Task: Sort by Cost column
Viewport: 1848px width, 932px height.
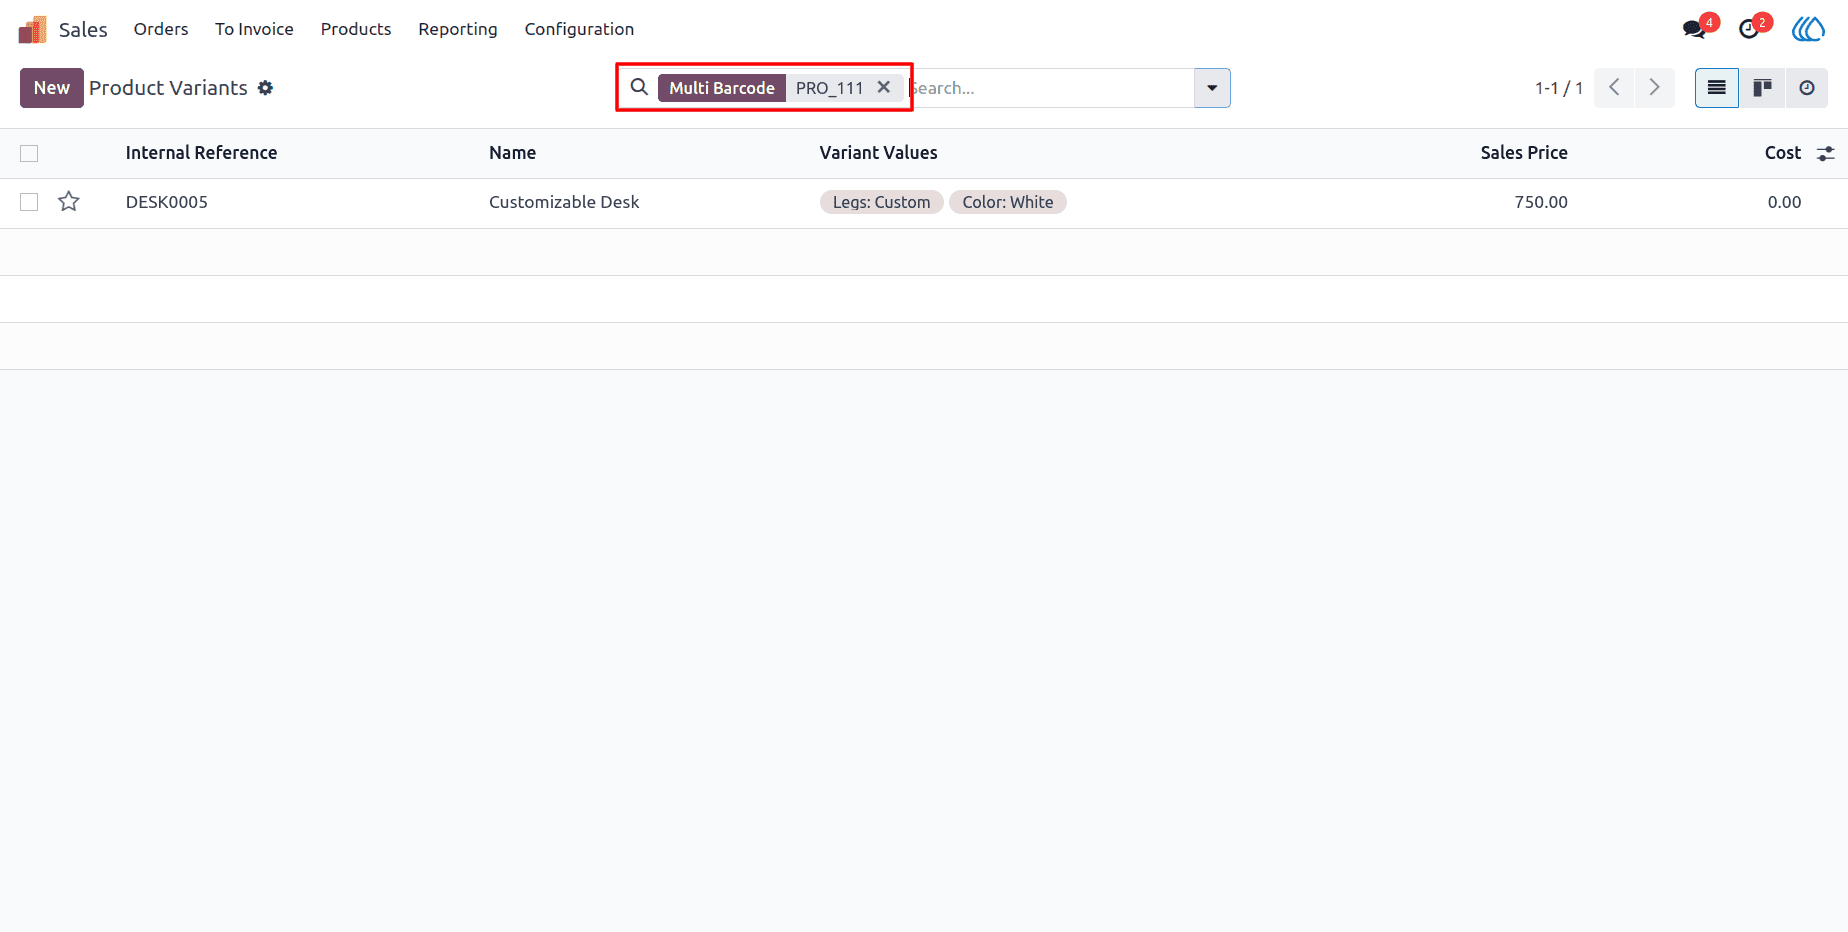Action: tap(1782, 153)
